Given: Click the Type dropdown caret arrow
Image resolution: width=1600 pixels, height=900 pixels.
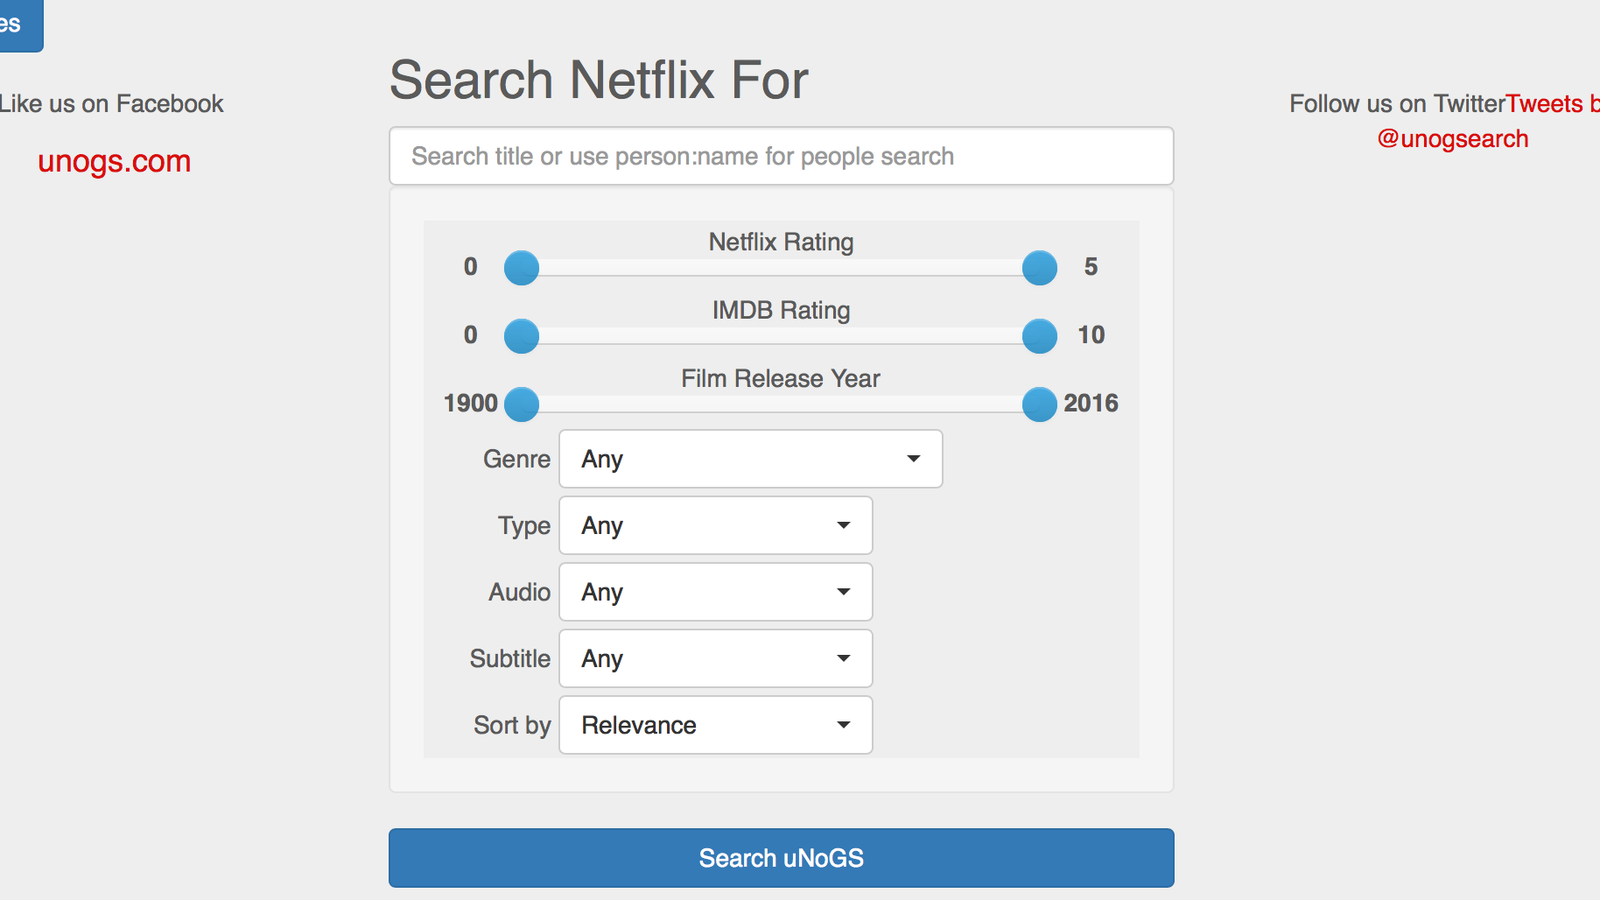Looking at the screenshot, I should pos(843,526).
